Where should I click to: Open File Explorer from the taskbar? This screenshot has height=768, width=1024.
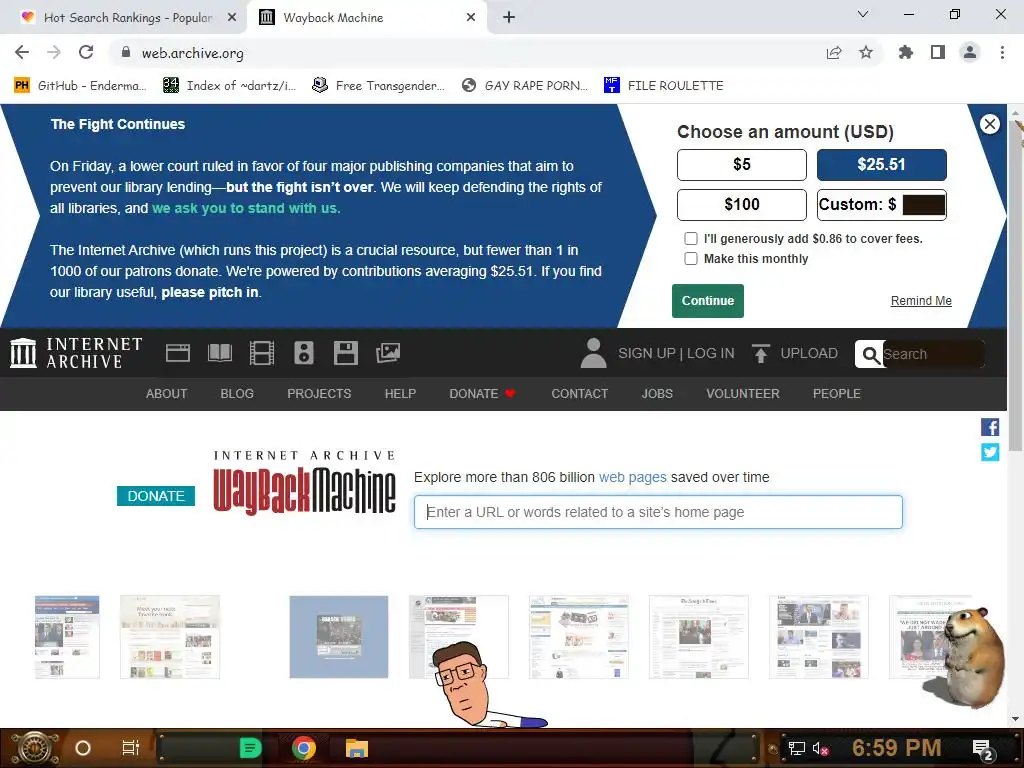(357, 748)
